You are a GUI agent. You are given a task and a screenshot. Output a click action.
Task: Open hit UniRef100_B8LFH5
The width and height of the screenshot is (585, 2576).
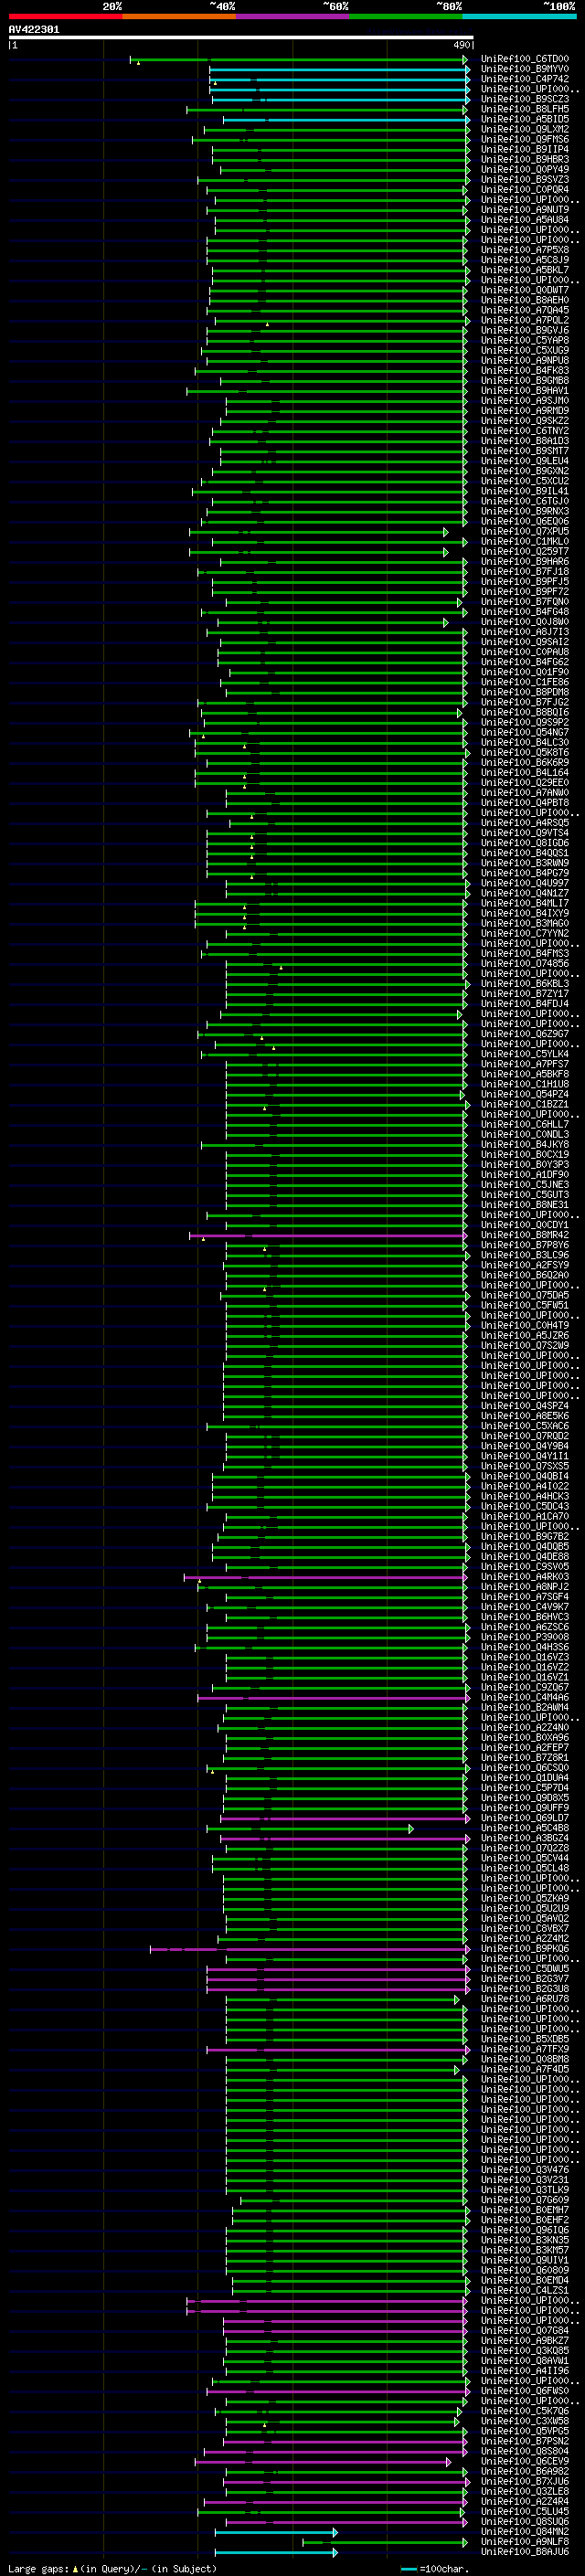tap(524, 109)
